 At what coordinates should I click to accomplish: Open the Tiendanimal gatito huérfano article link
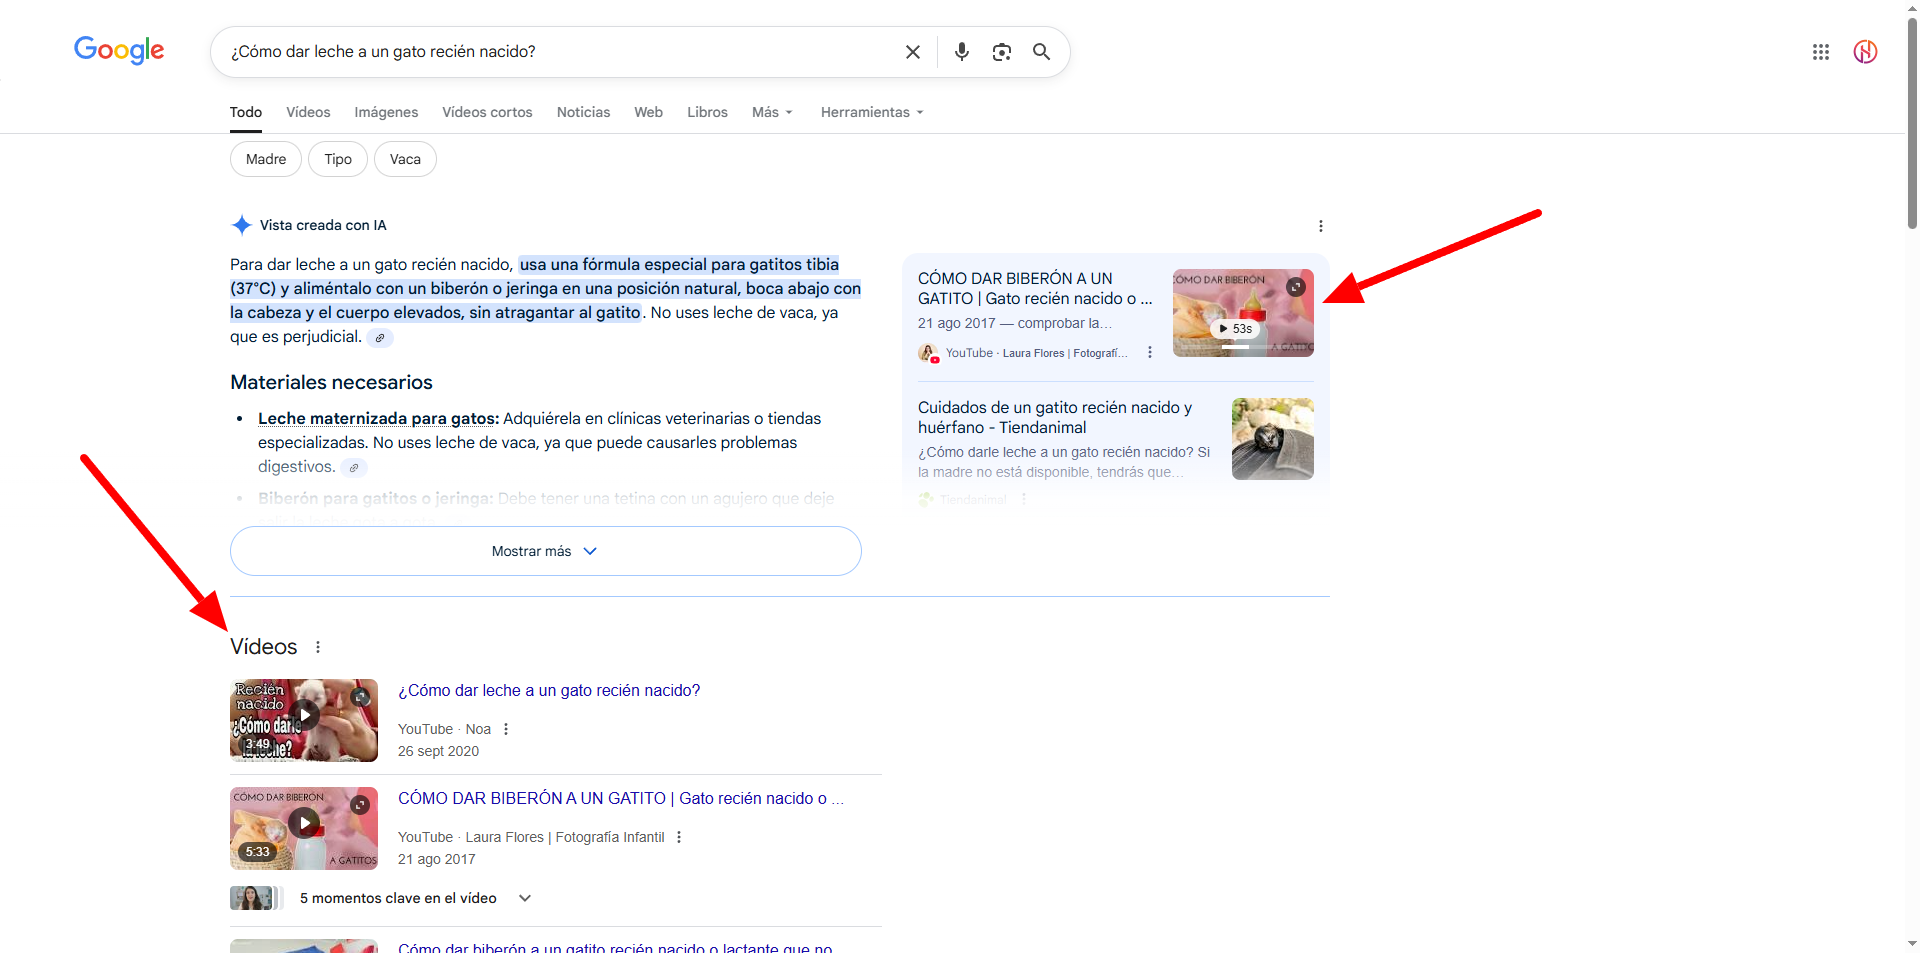pos(1054,417)
